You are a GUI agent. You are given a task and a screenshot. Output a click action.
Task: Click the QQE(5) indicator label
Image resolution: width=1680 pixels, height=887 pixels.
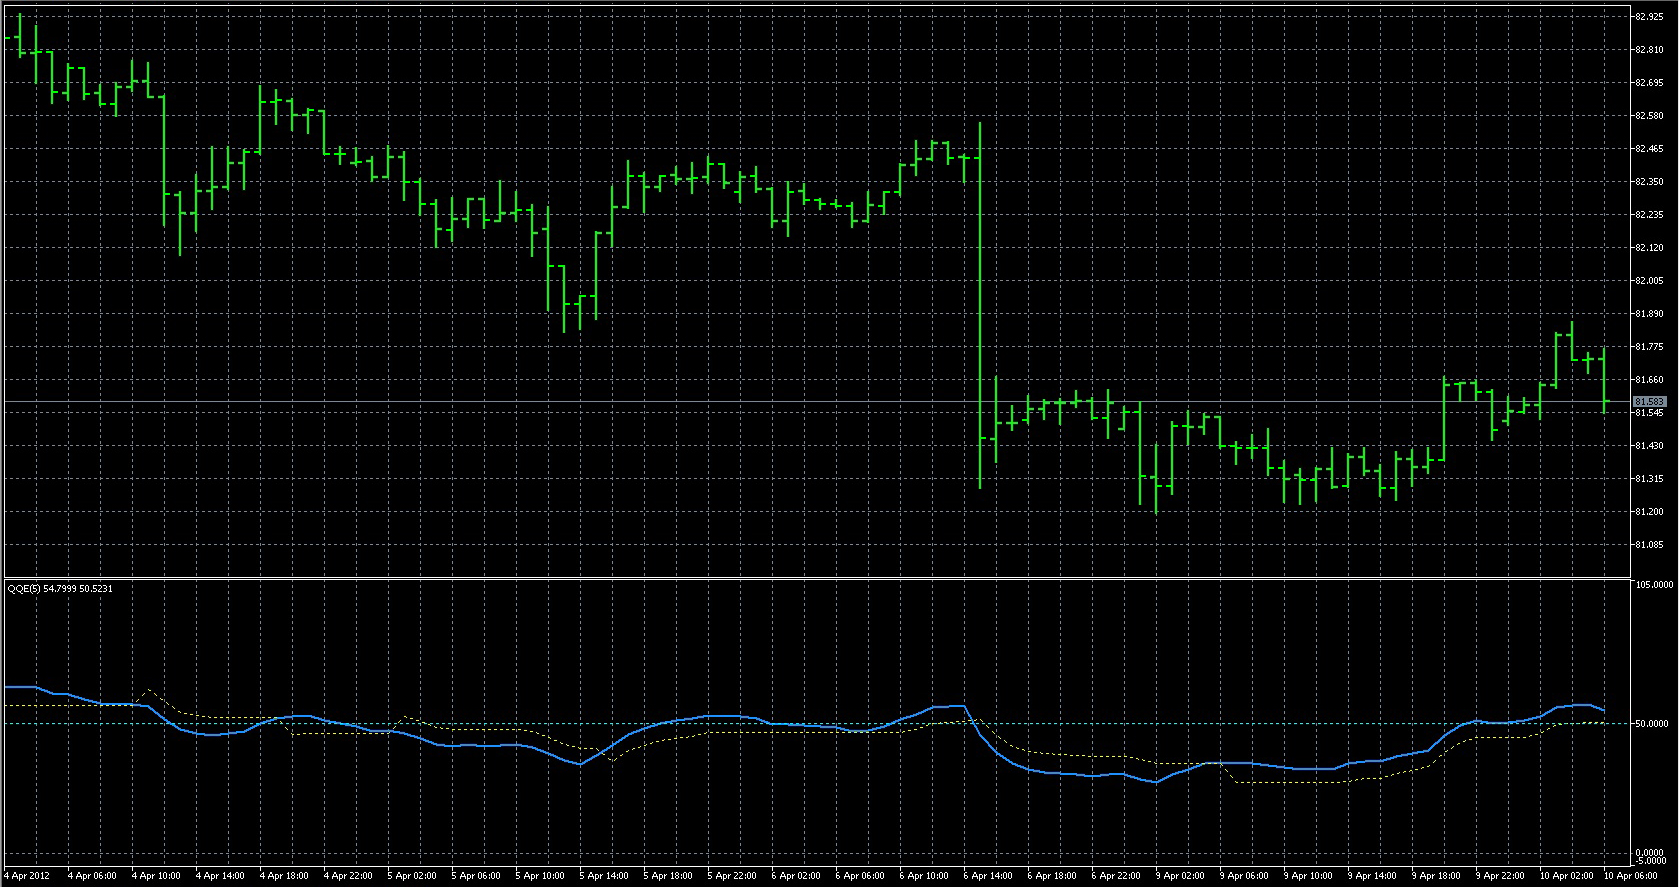pyautogui.click(x=60, y=589)
